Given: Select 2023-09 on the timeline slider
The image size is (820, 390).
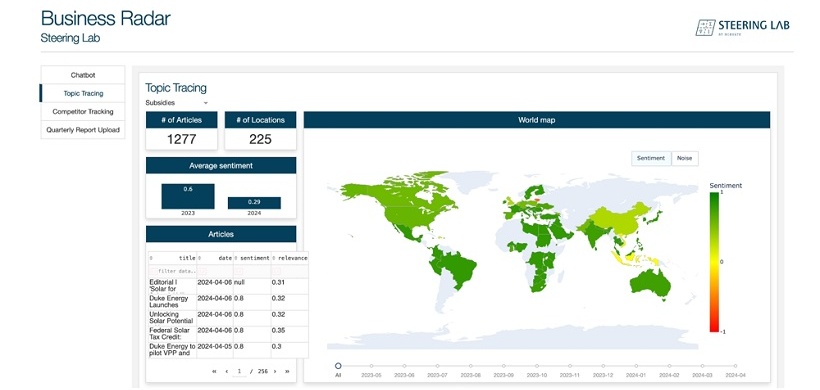Looking at the screenshot, I should coord(504,366).
